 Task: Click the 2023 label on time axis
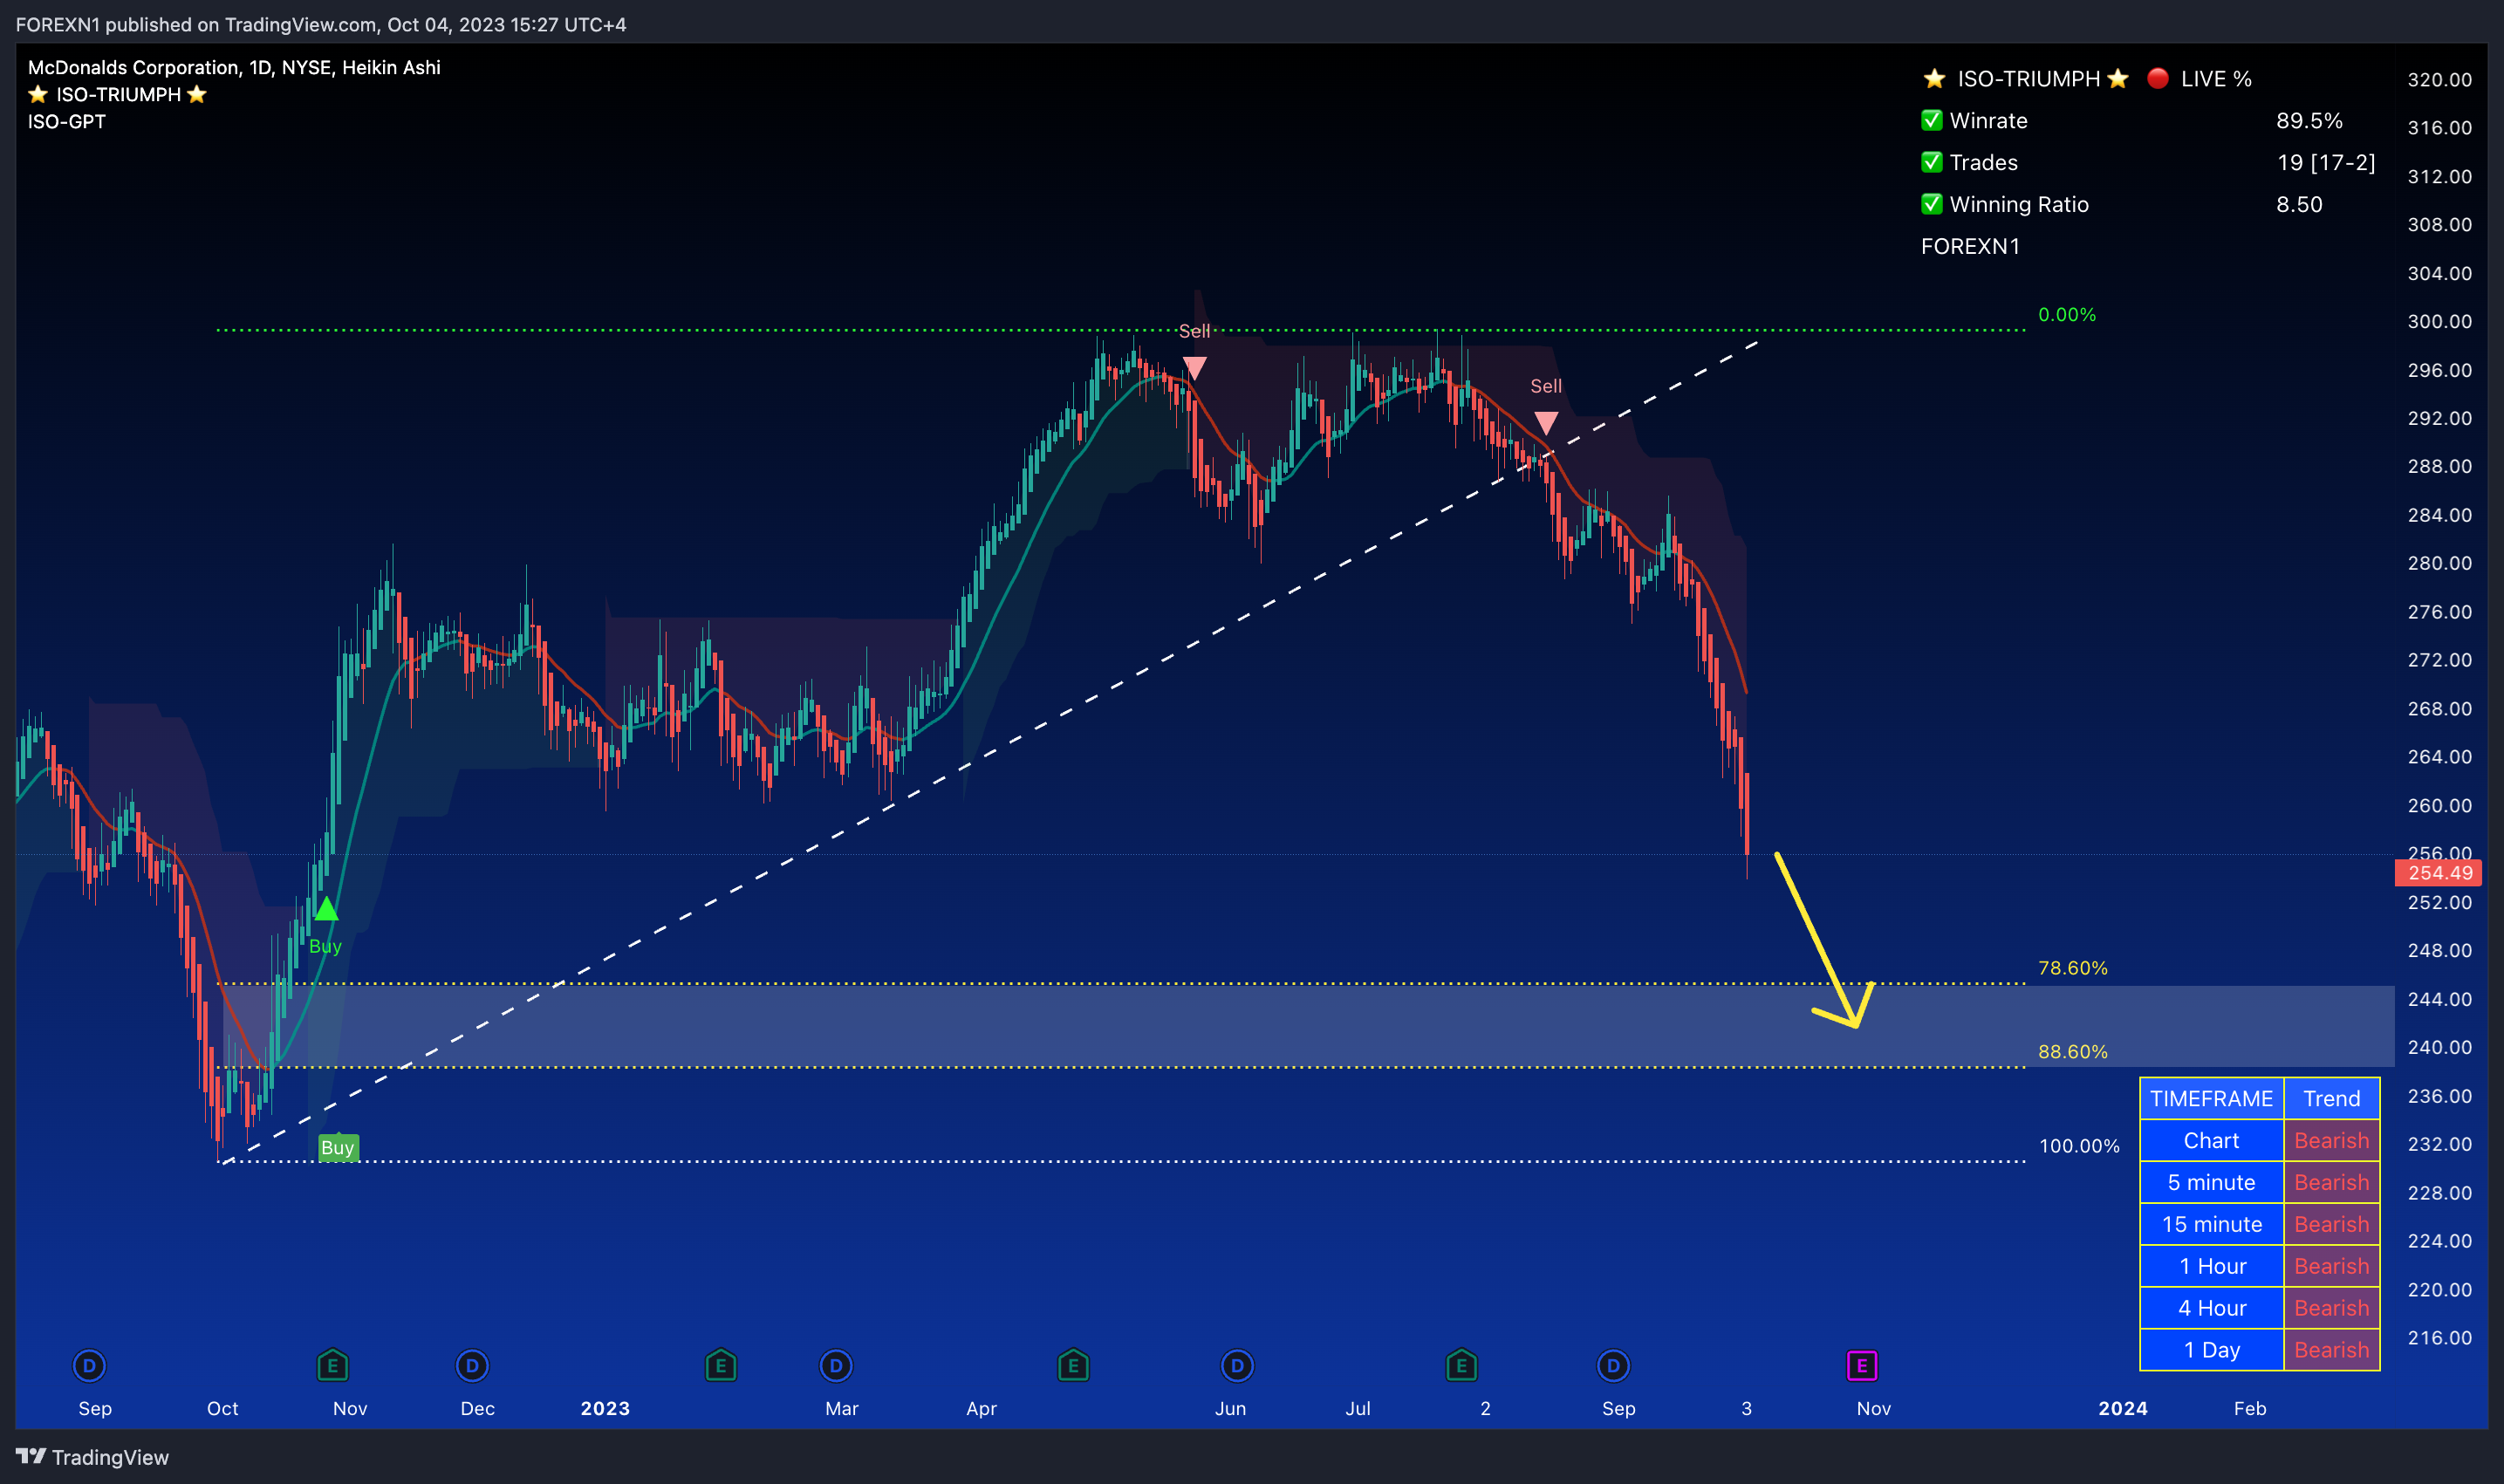pos(605,1408)
